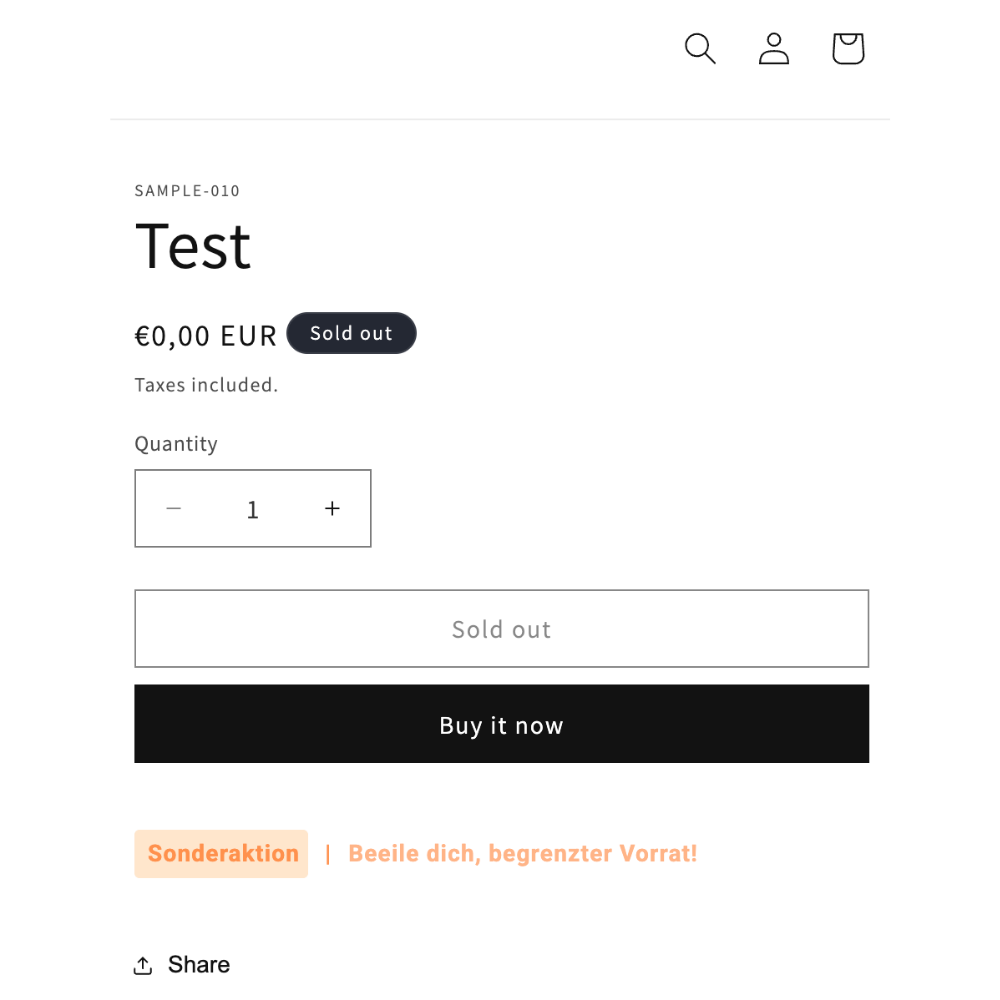Open the account profile icon
The image size is (1000, 1000).
click(x=774, y=48)
